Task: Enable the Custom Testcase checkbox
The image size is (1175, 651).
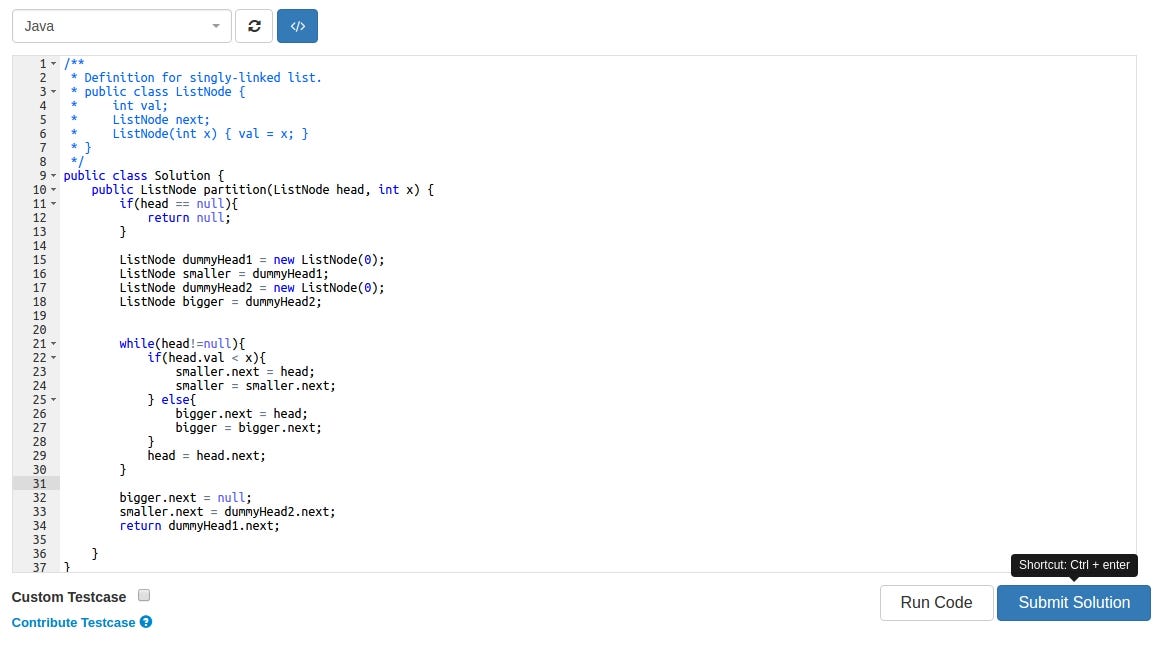Action: (x=144, y=594)
